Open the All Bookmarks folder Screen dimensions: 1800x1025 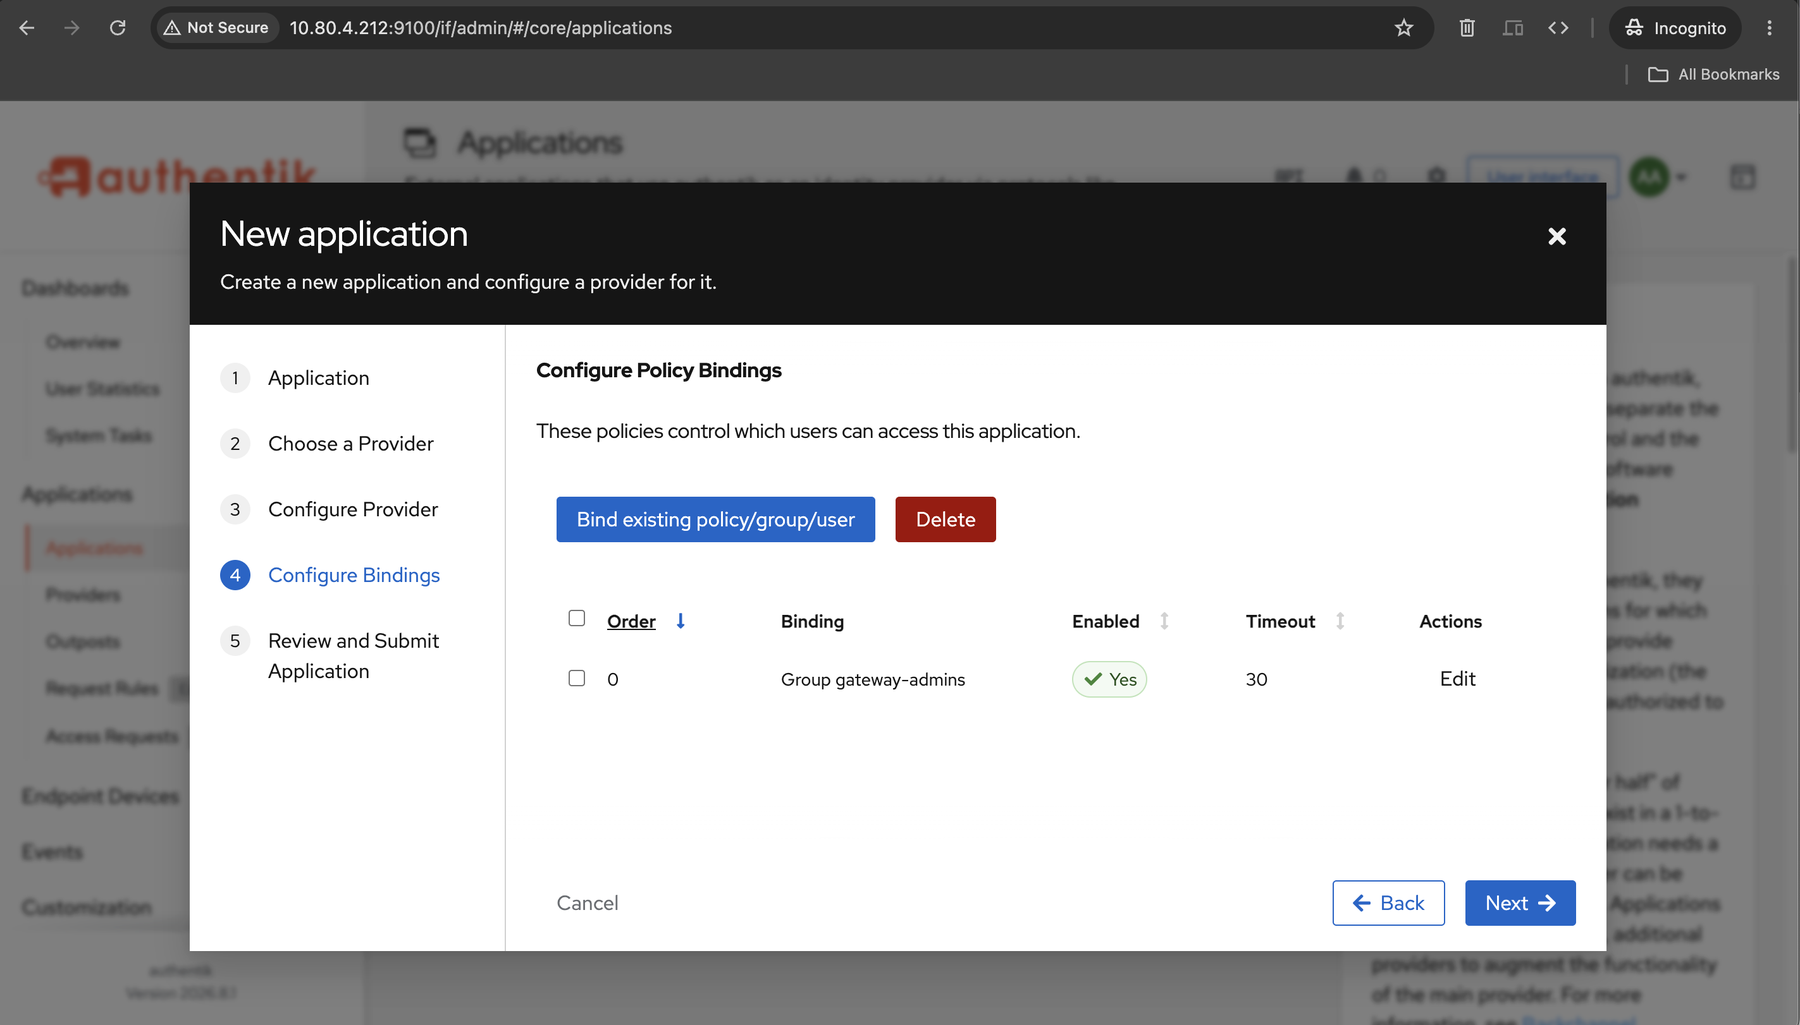pos(1714,75)
